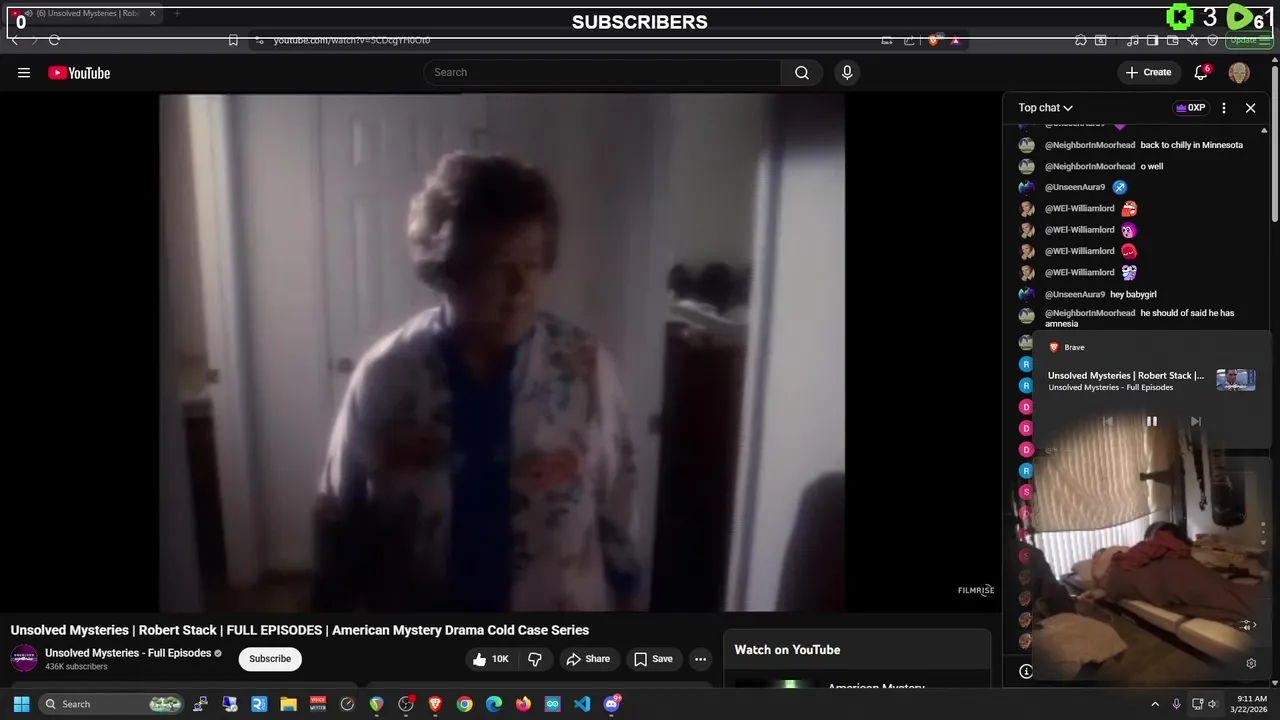The width and height of the screenshot is (1280, 720).
Task: Open chat info icon at bottom
Action: [x=1025, y=671]
